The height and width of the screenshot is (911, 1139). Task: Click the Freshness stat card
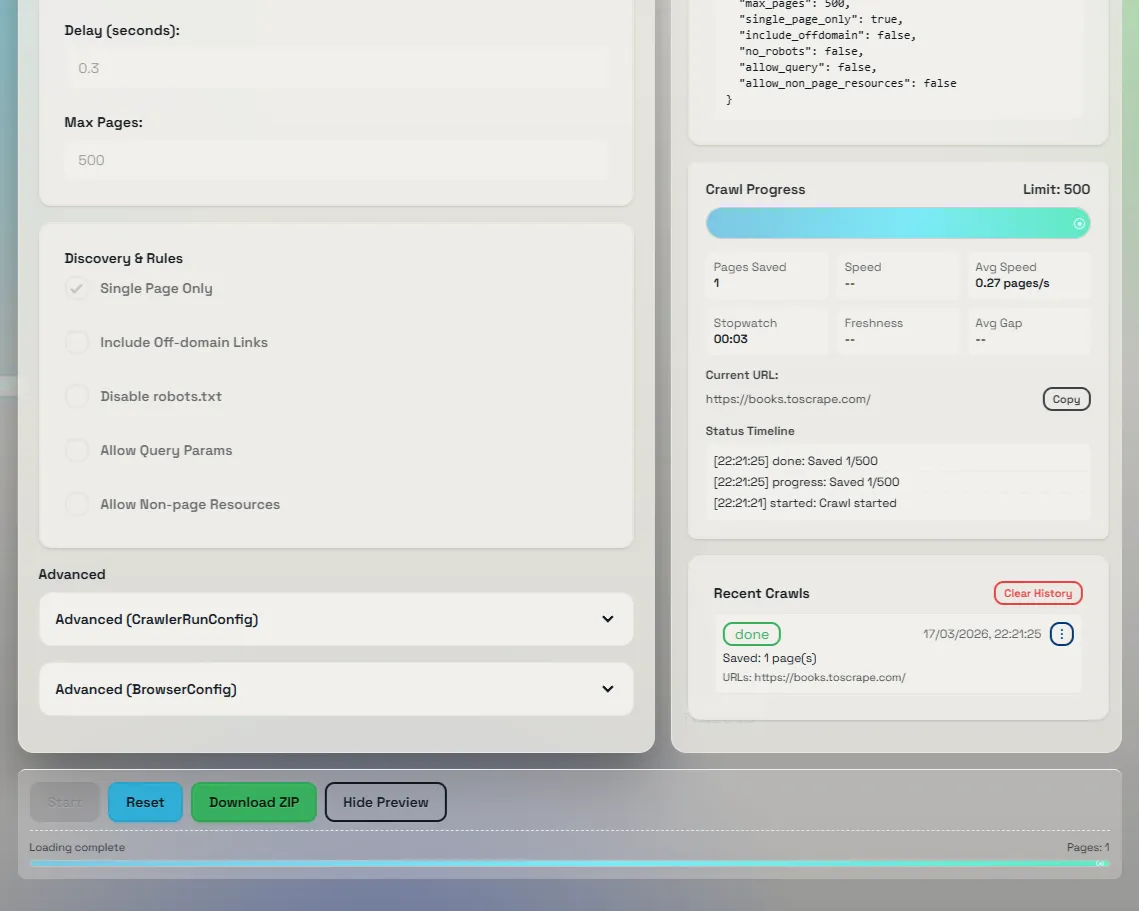[x=898, y=331]
